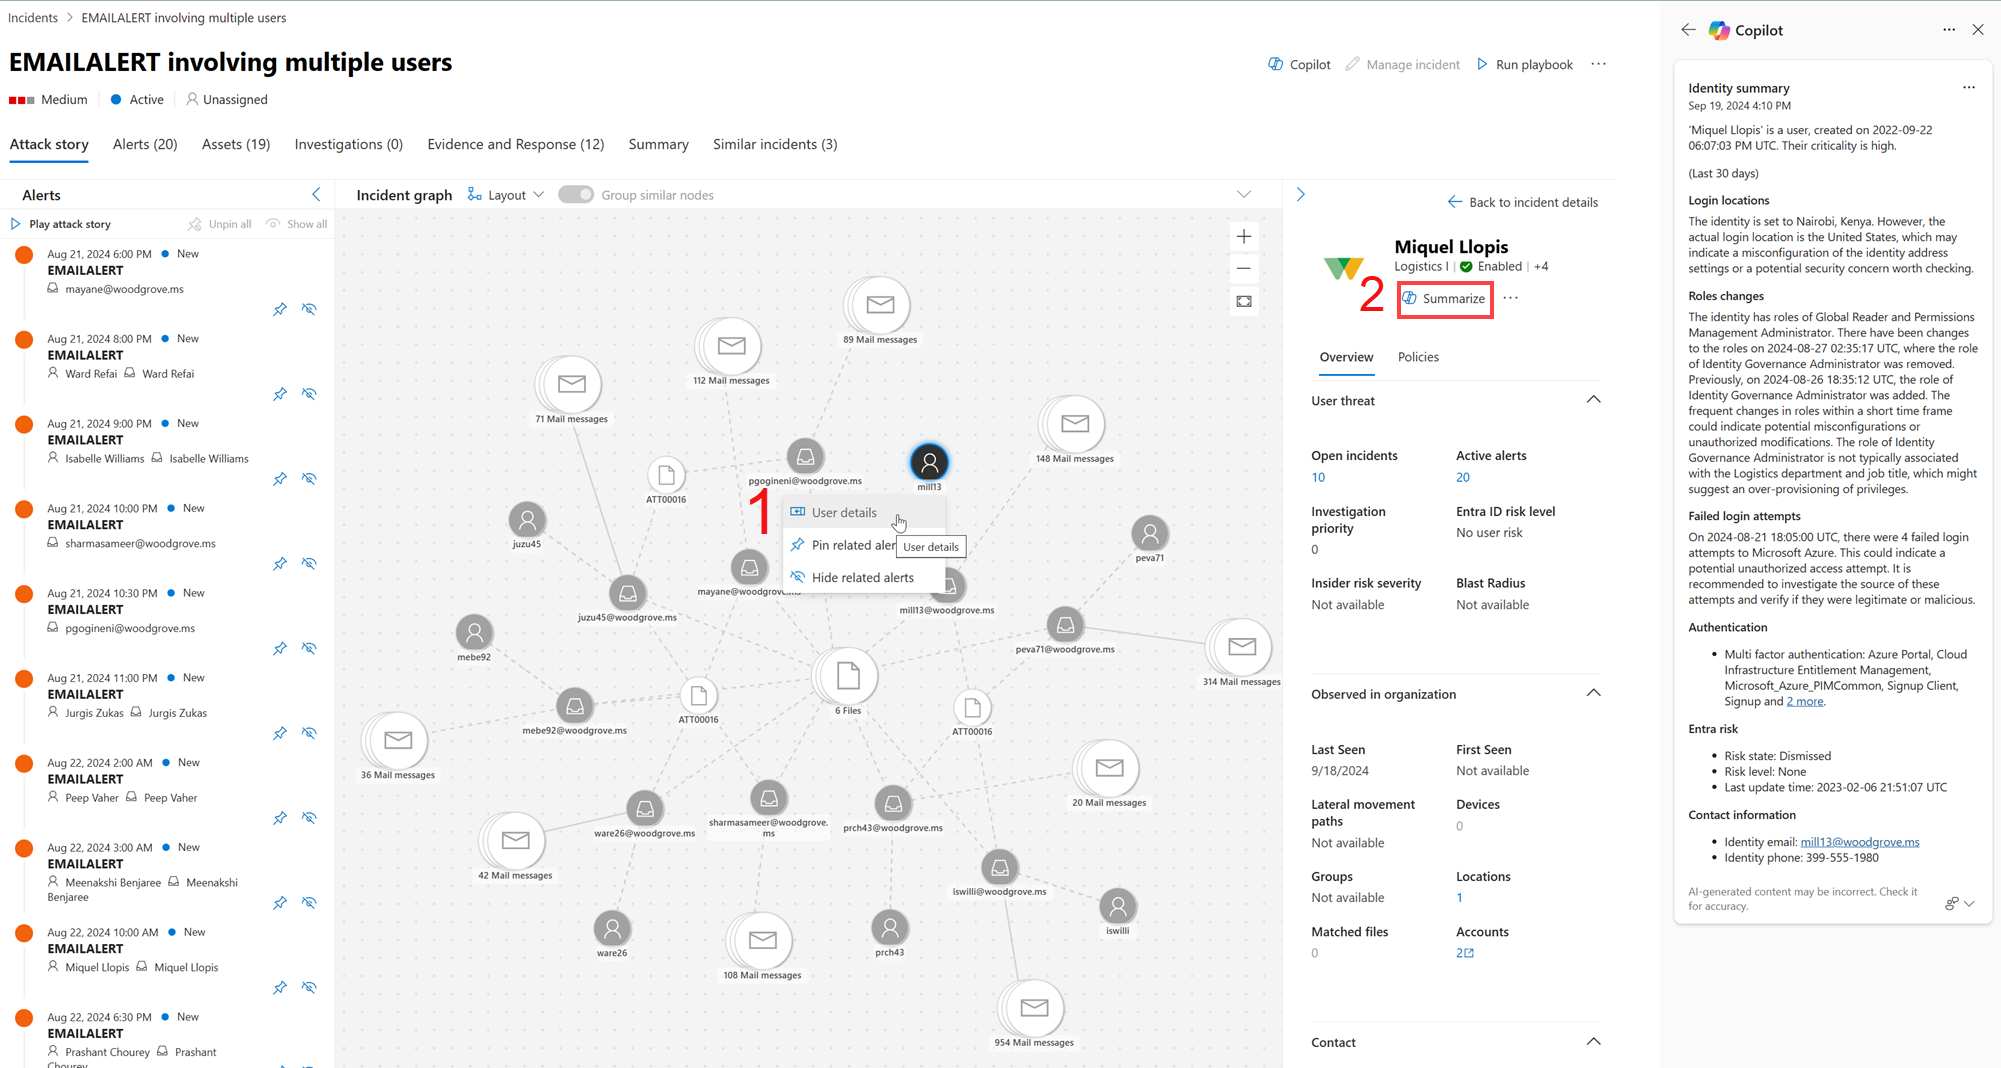Click Manage incident pencil button
The width and height of the screenshot is (2001, 1068).
pyautogui.click(x=1402, y=64)
